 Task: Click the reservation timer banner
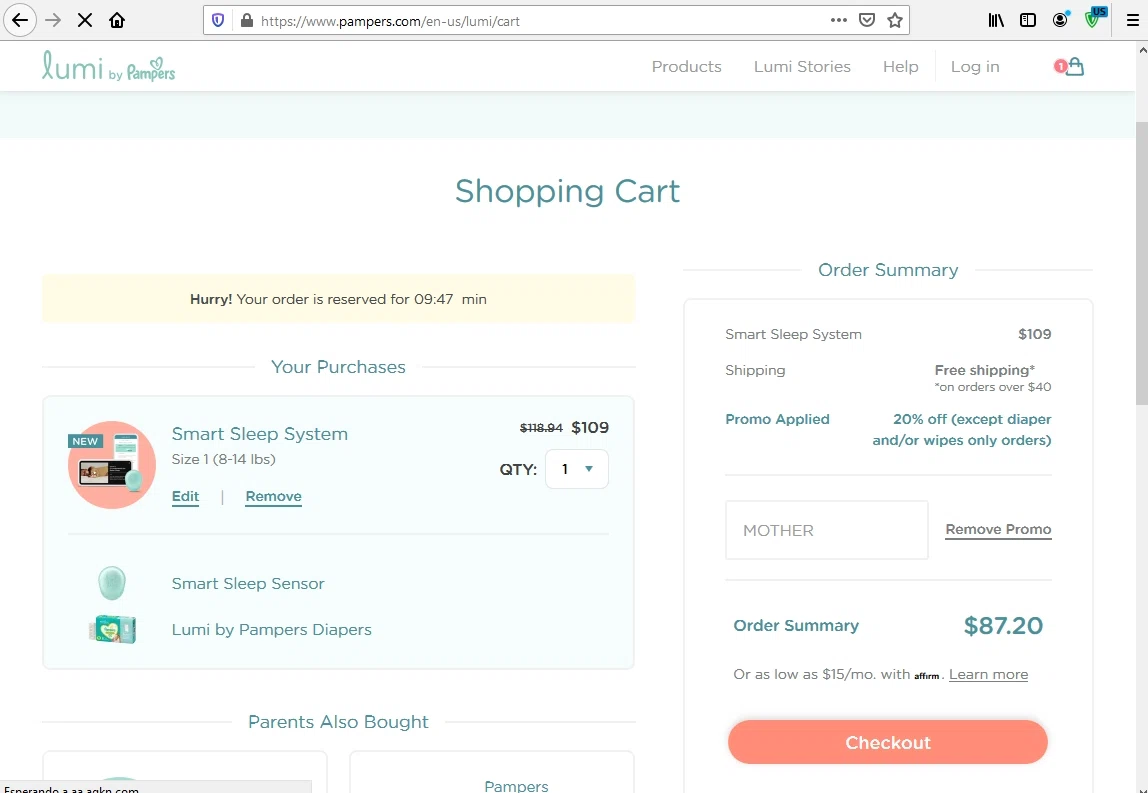pyautogui.click(x=338, y=299)
